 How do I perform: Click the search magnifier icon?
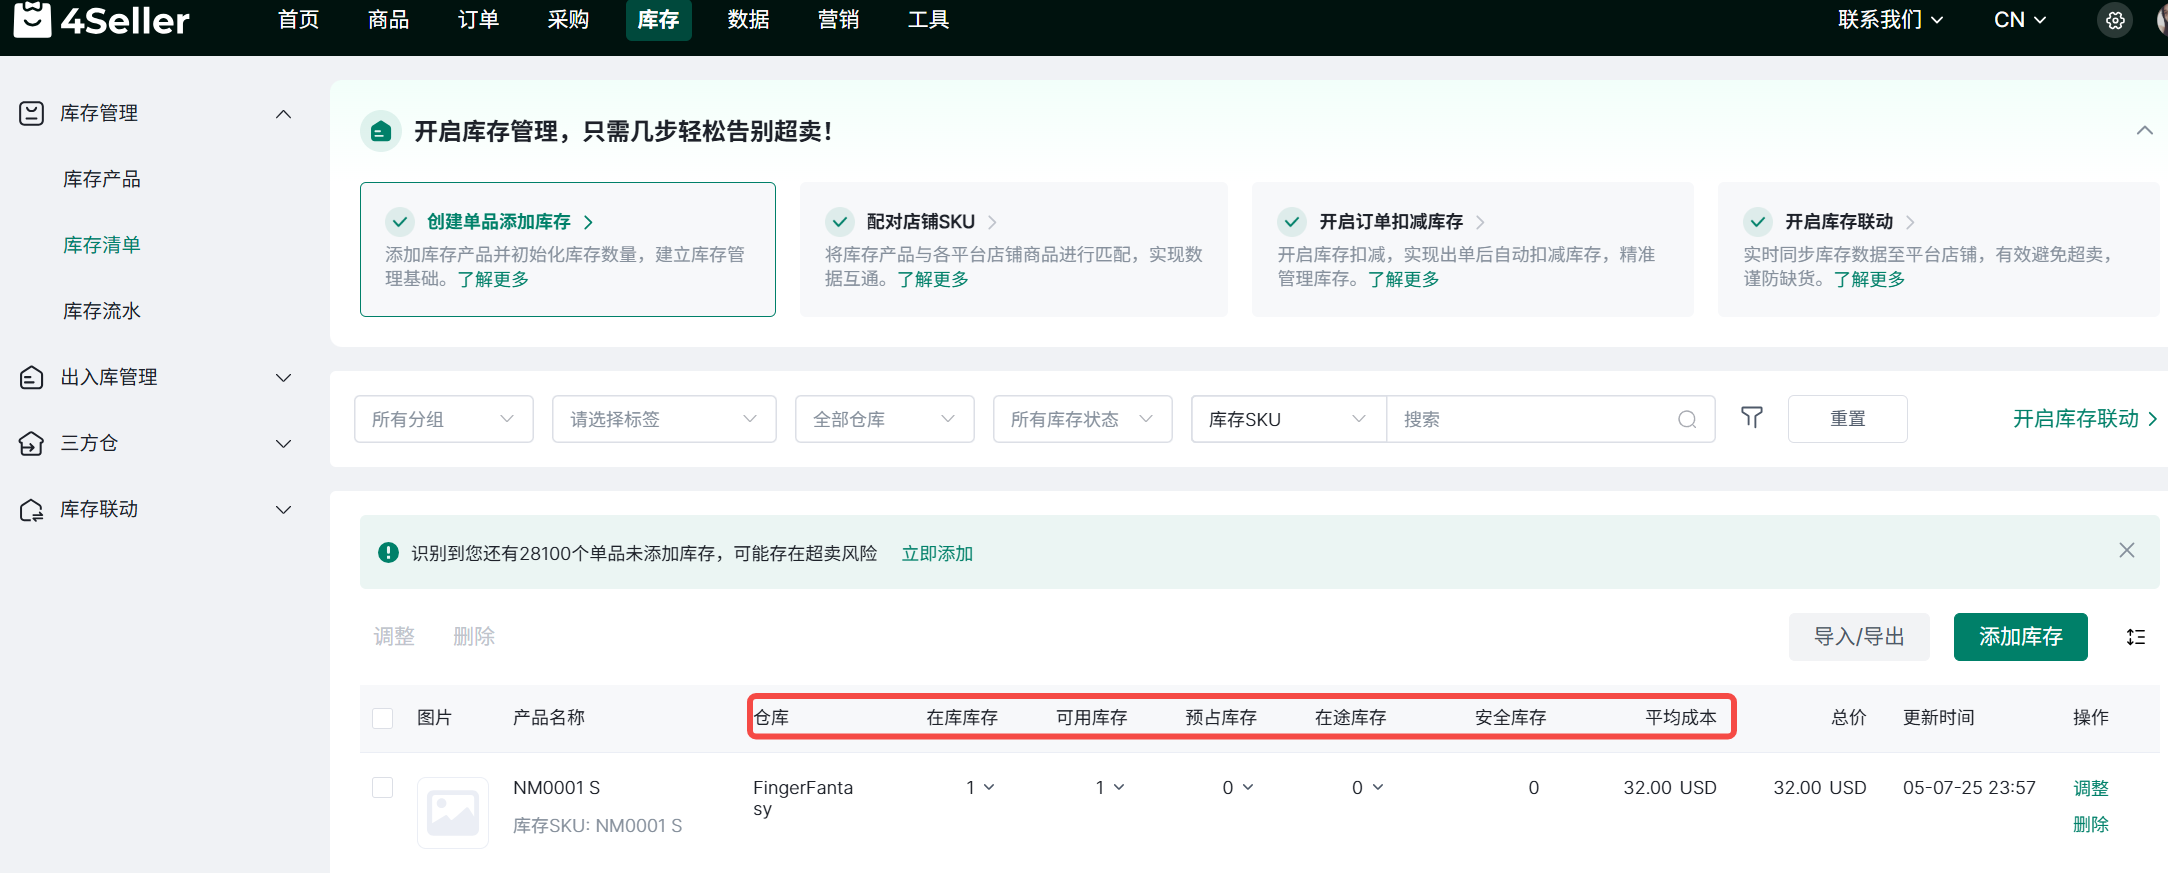(x=1687, y=419)
